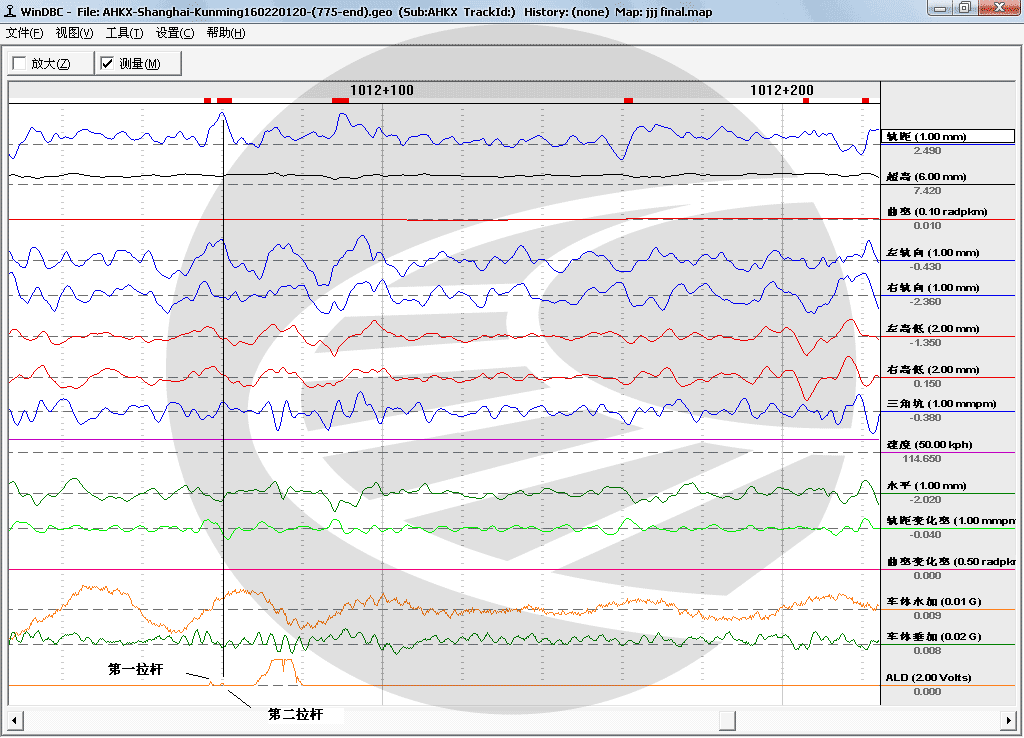Select the 曲率变化率 channel label
Image resolution: width=1024 pixels, height=738 pixels.
[x=950, y=562]
